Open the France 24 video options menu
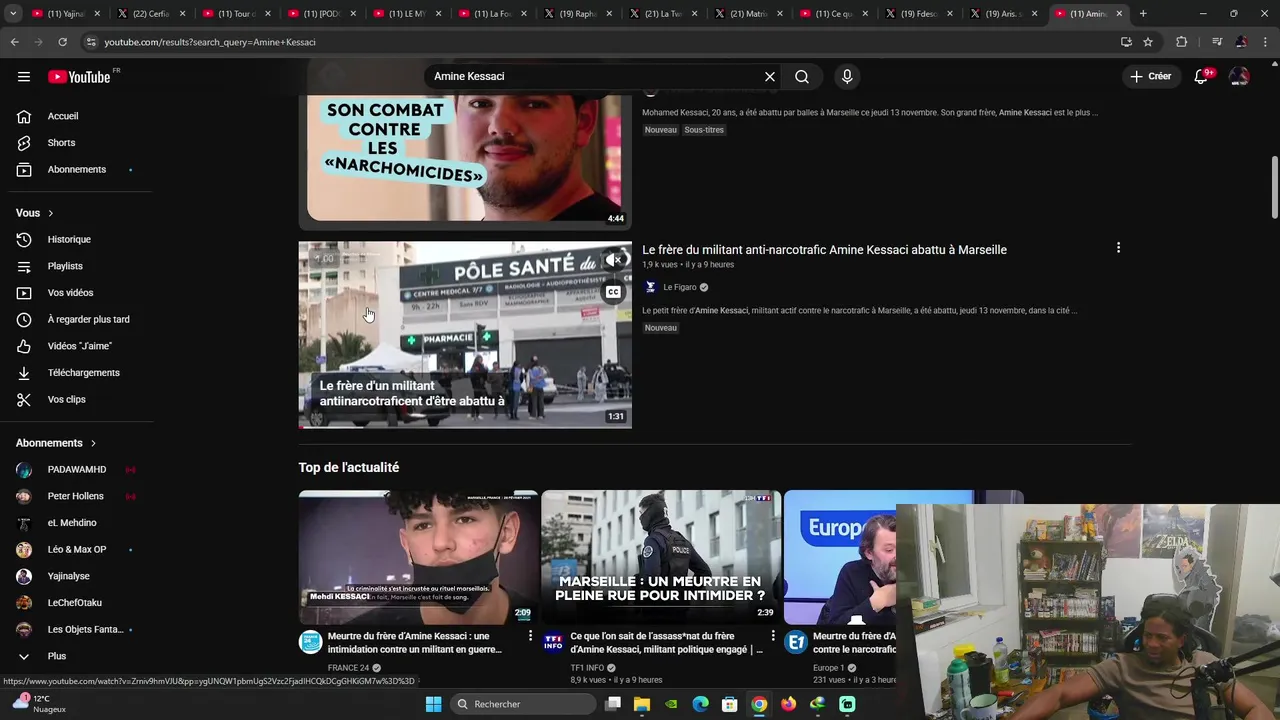The width and height of the screenshot is (1280, 720). tap(530, 636)
